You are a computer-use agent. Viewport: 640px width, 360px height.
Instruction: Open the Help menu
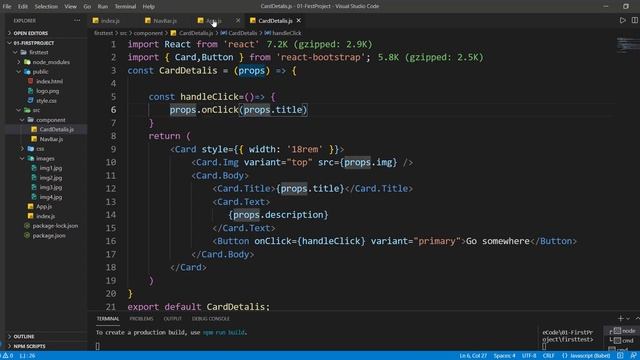tap(149, 7)
